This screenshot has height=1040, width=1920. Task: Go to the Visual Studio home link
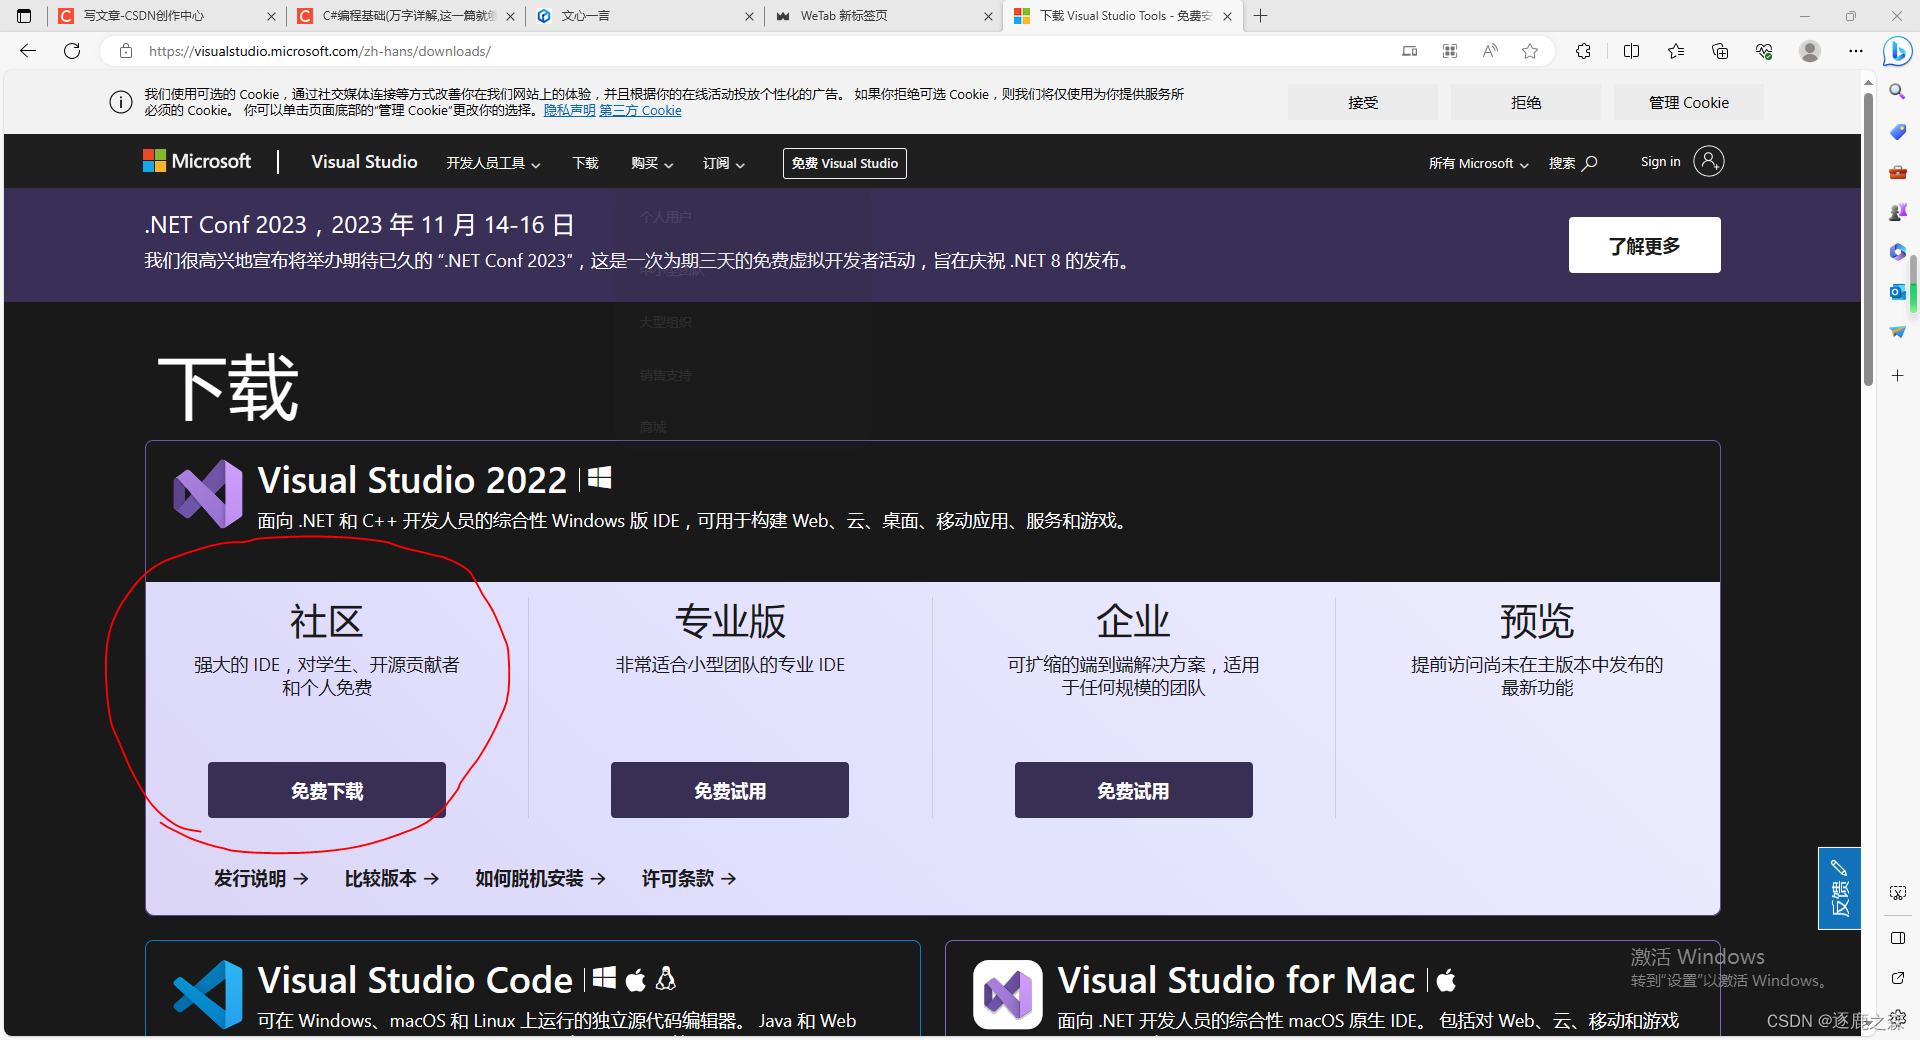pyautogui.click(x=364, y=162)
